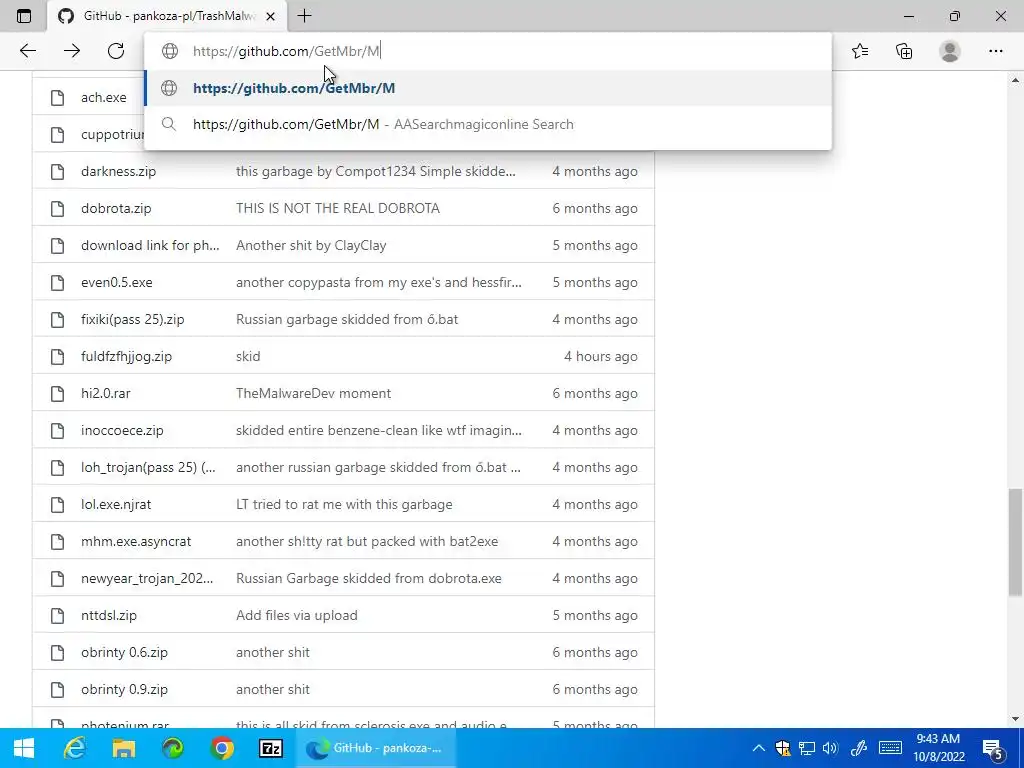Open the mhm.exe.asyncrat file

point(136,541)
